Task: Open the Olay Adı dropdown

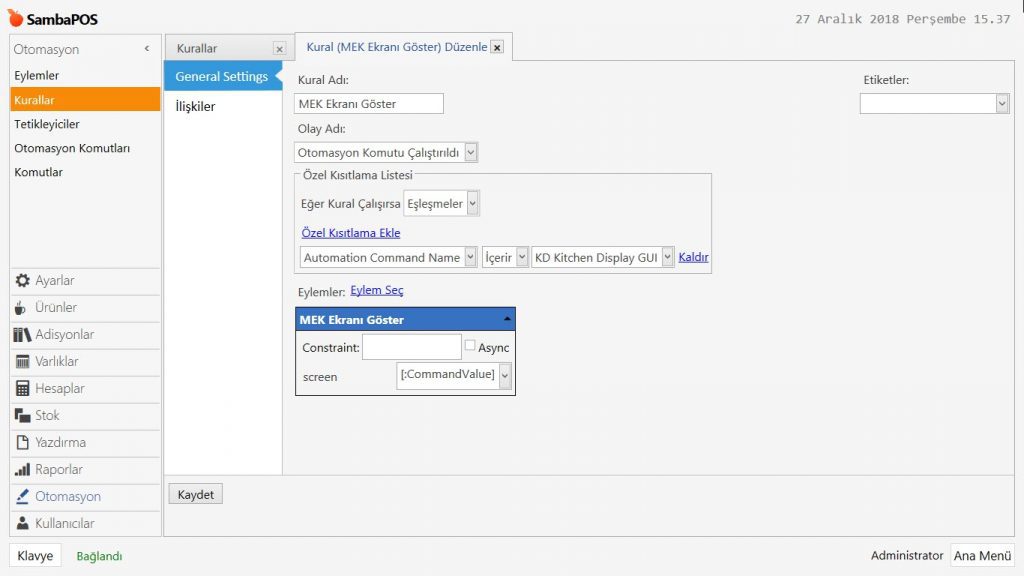Action: coord(472,153)
